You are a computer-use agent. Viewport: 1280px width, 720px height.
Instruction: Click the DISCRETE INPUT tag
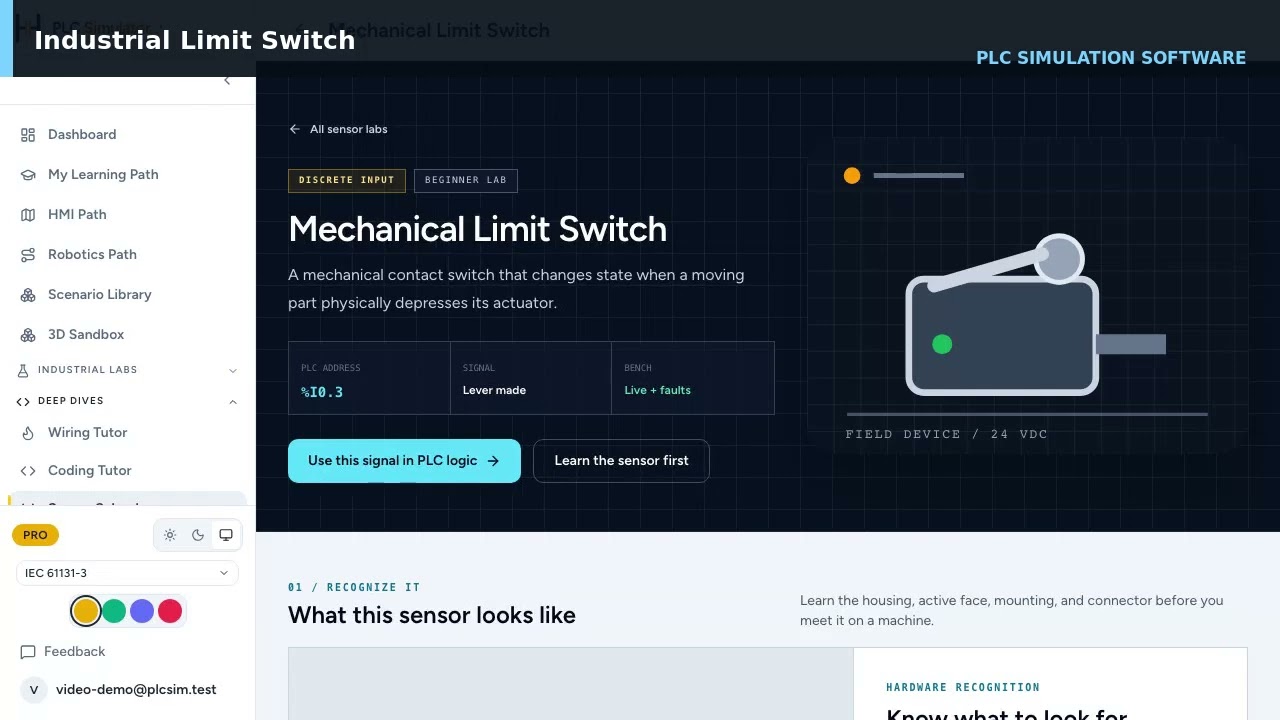coord(347,180)
